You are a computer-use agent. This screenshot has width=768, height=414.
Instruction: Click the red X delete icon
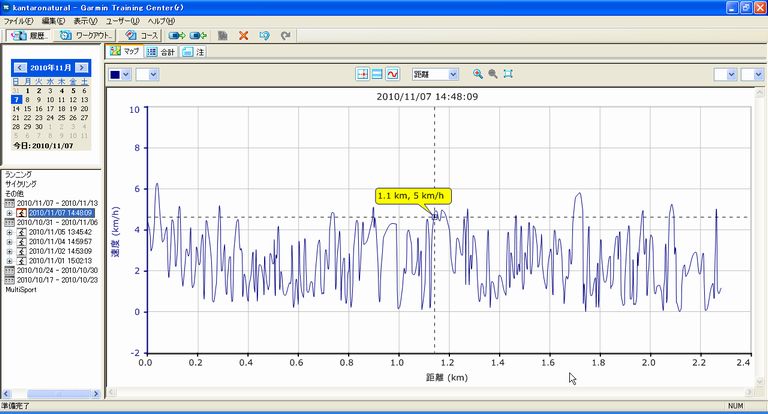243,35
